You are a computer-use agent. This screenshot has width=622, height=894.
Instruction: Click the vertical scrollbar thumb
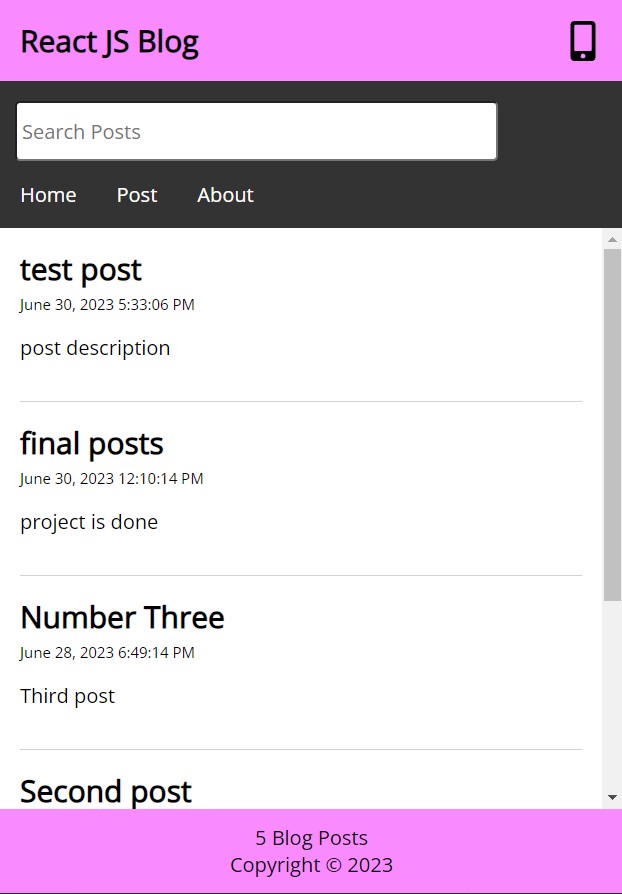click(x=612, y=425)
